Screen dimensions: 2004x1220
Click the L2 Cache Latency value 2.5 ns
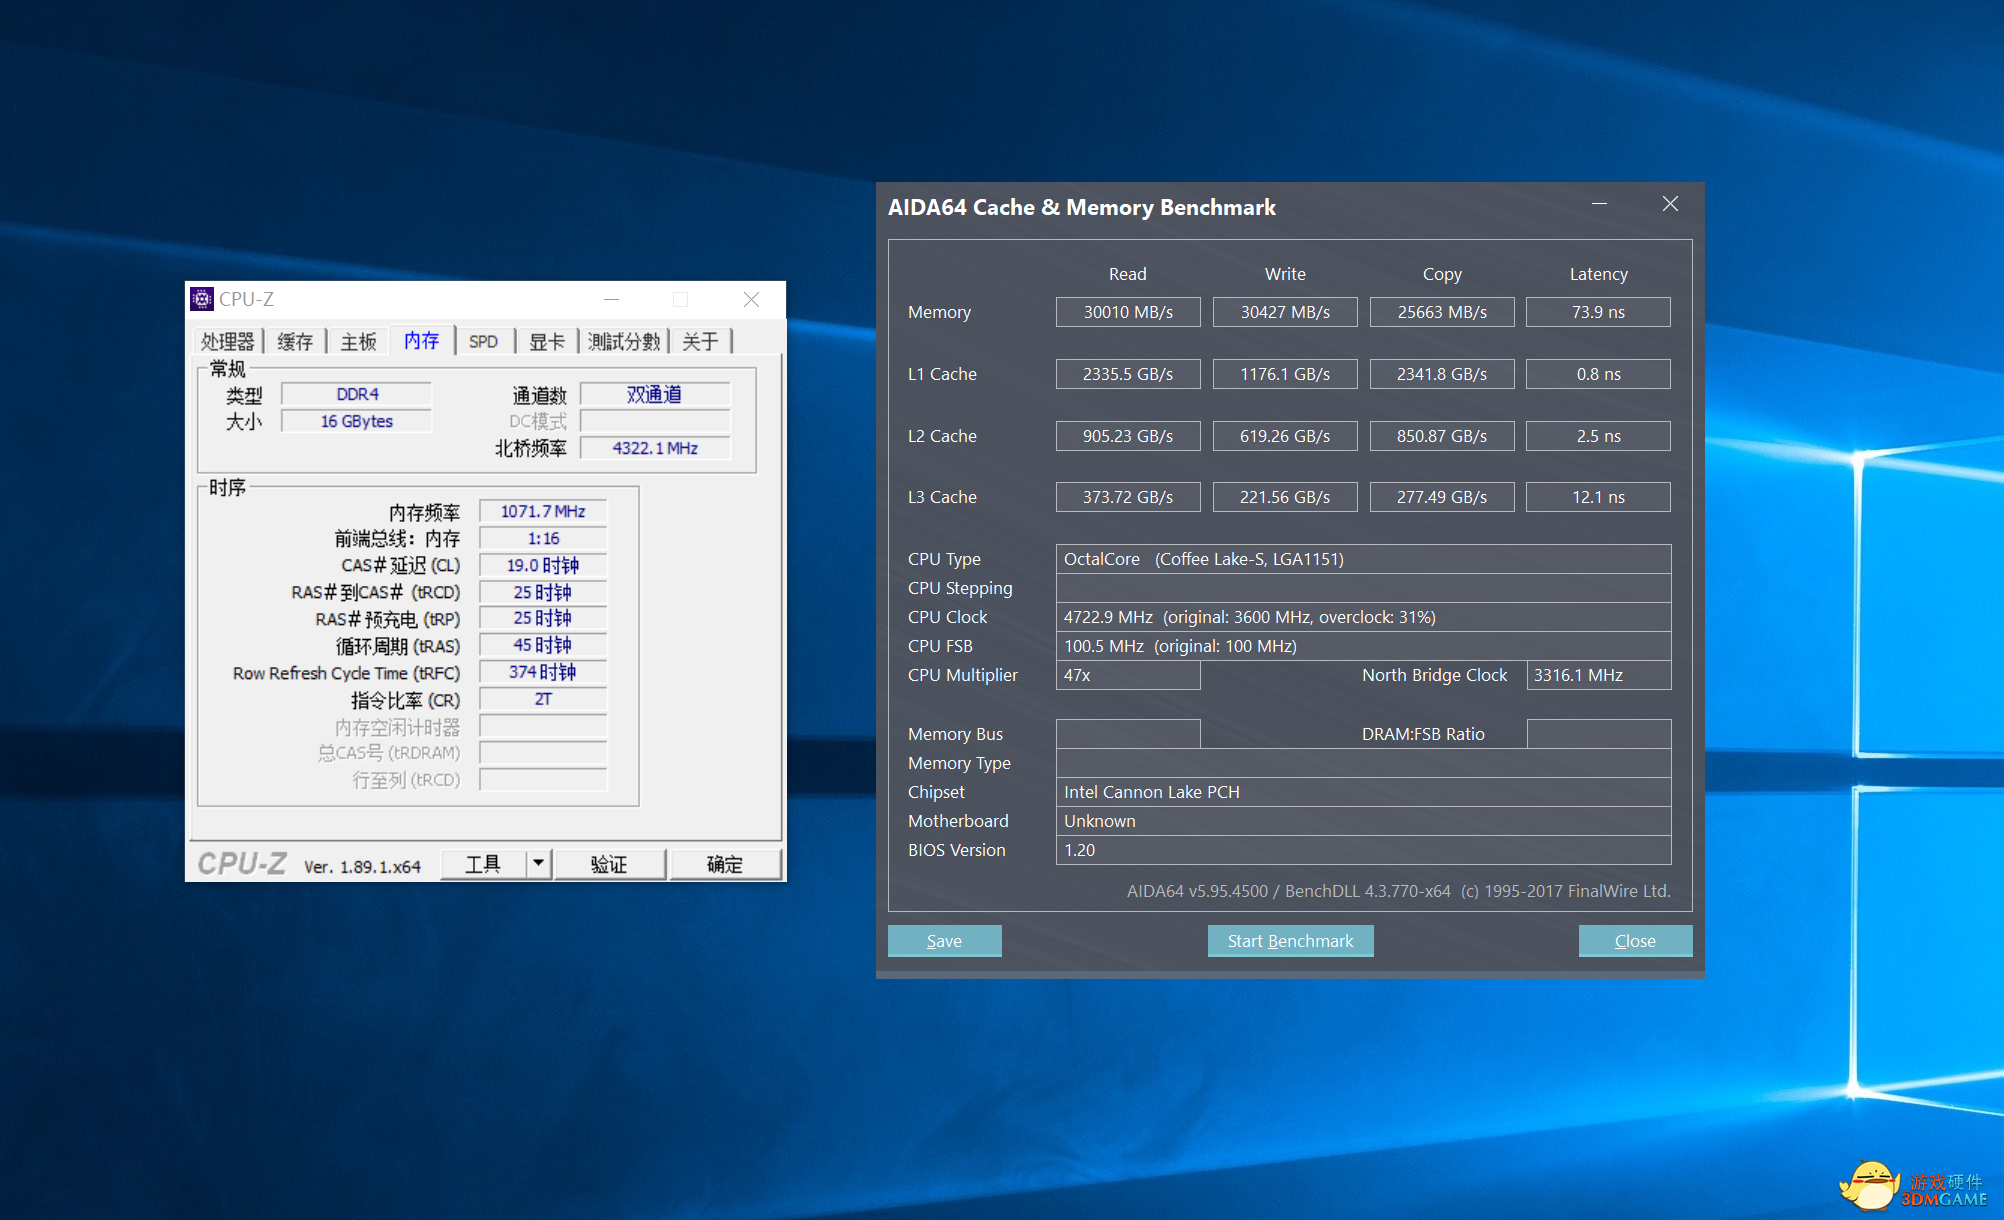tap(1598, 436)
